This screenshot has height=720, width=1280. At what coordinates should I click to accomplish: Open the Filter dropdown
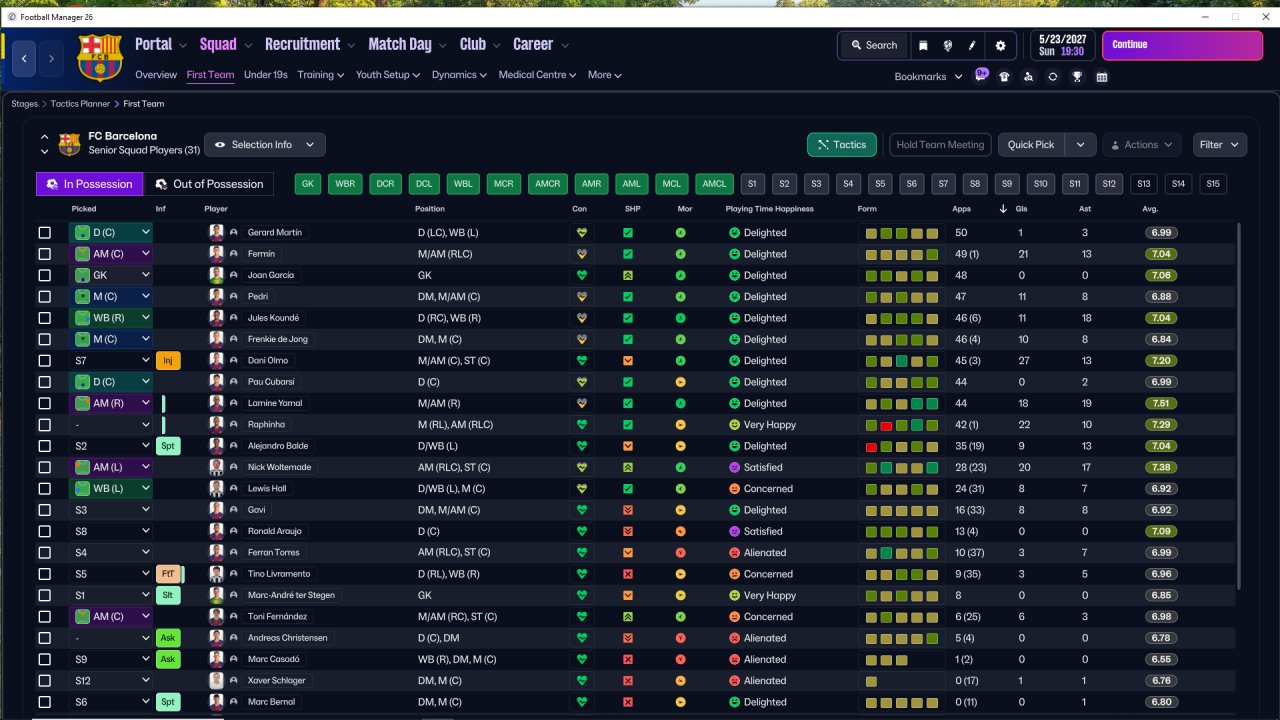click(1220, 145)
